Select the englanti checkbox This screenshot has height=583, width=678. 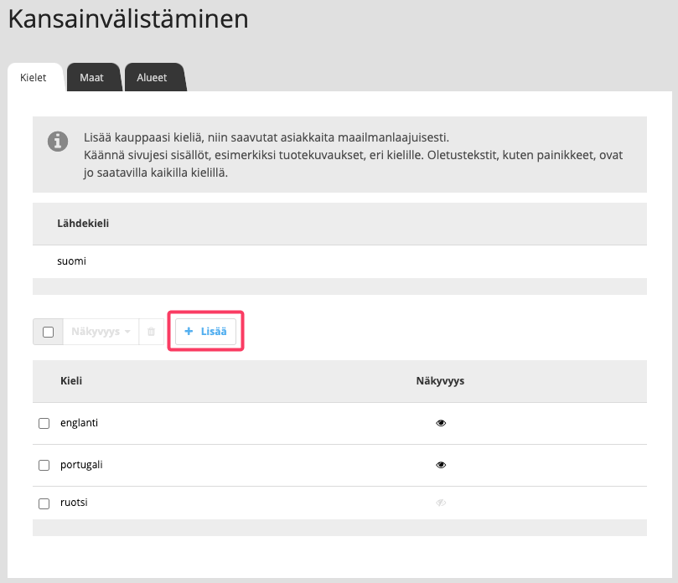click(44, 423)
